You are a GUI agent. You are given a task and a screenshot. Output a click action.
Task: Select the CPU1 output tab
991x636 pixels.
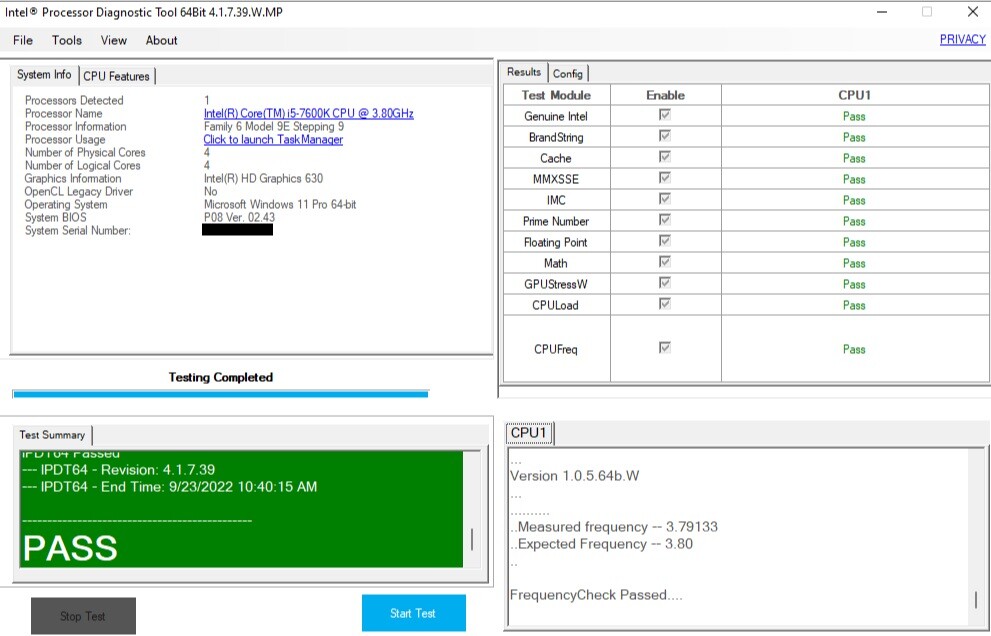click(x=529, y=433)
